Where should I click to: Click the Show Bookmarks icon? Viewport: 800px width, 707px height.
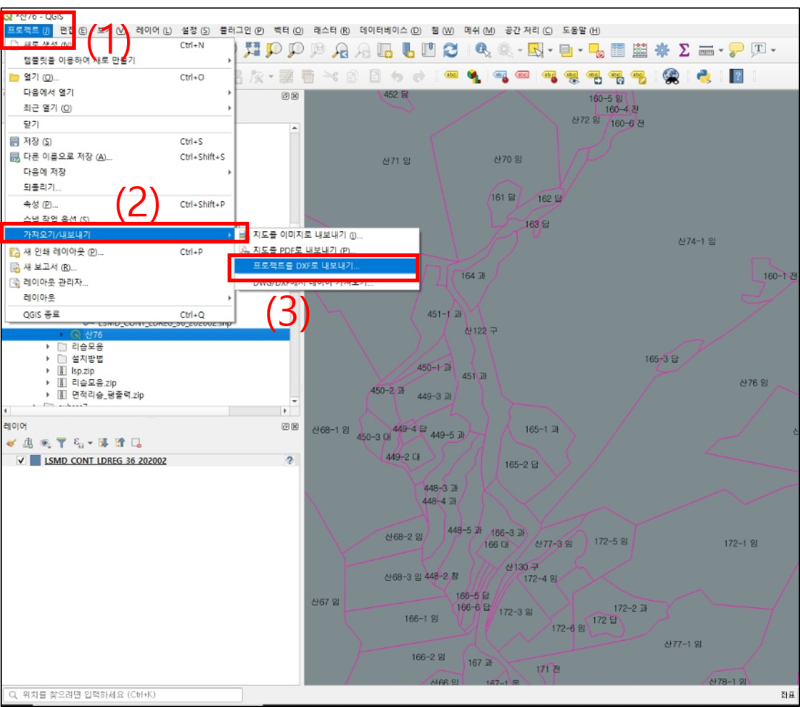tap(429, 50)
